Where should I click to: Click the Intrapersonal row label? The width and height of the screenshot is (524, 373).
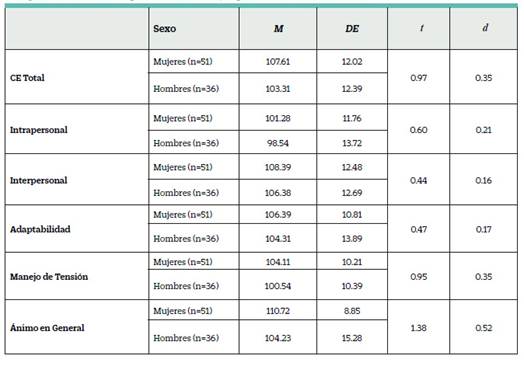[x=39, y=130]
